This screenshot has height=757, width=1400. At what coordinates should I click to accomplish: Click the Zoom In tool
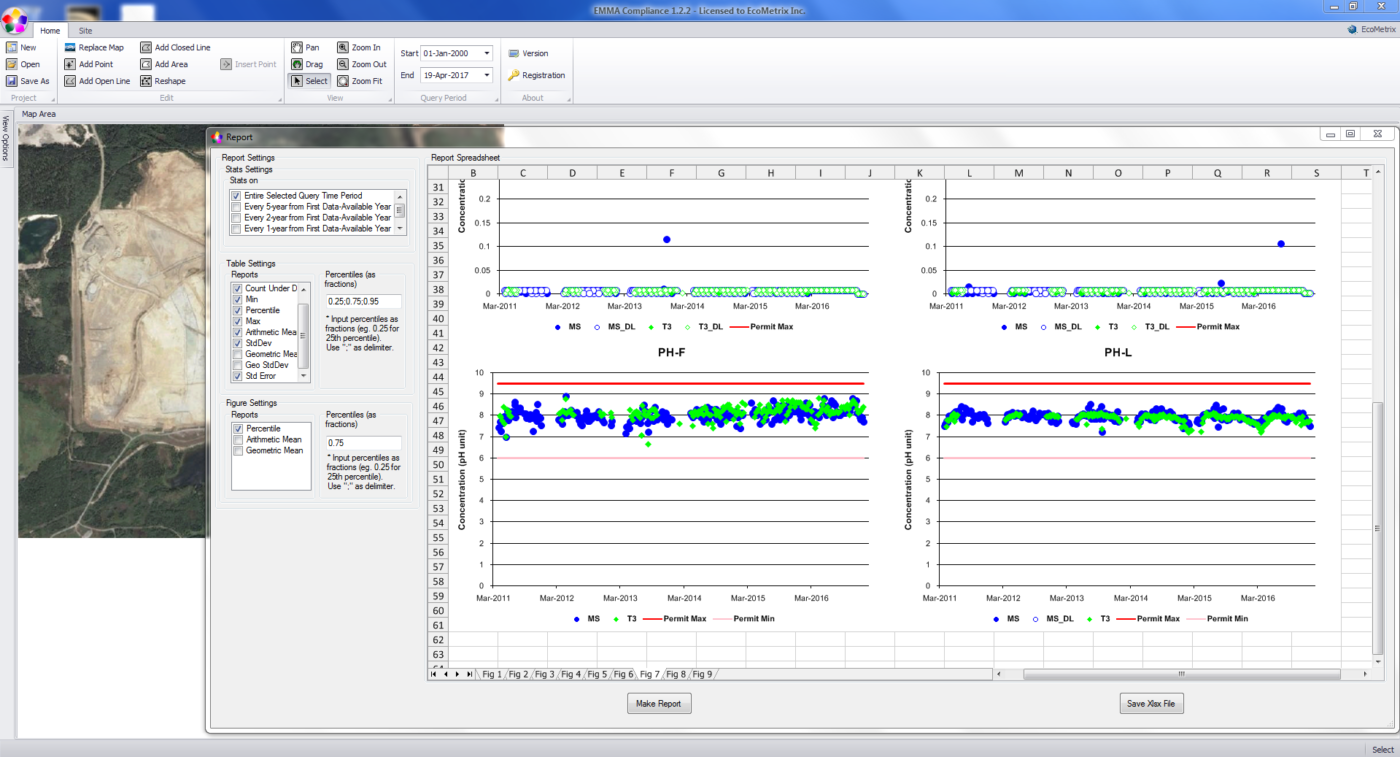[358, 47]
